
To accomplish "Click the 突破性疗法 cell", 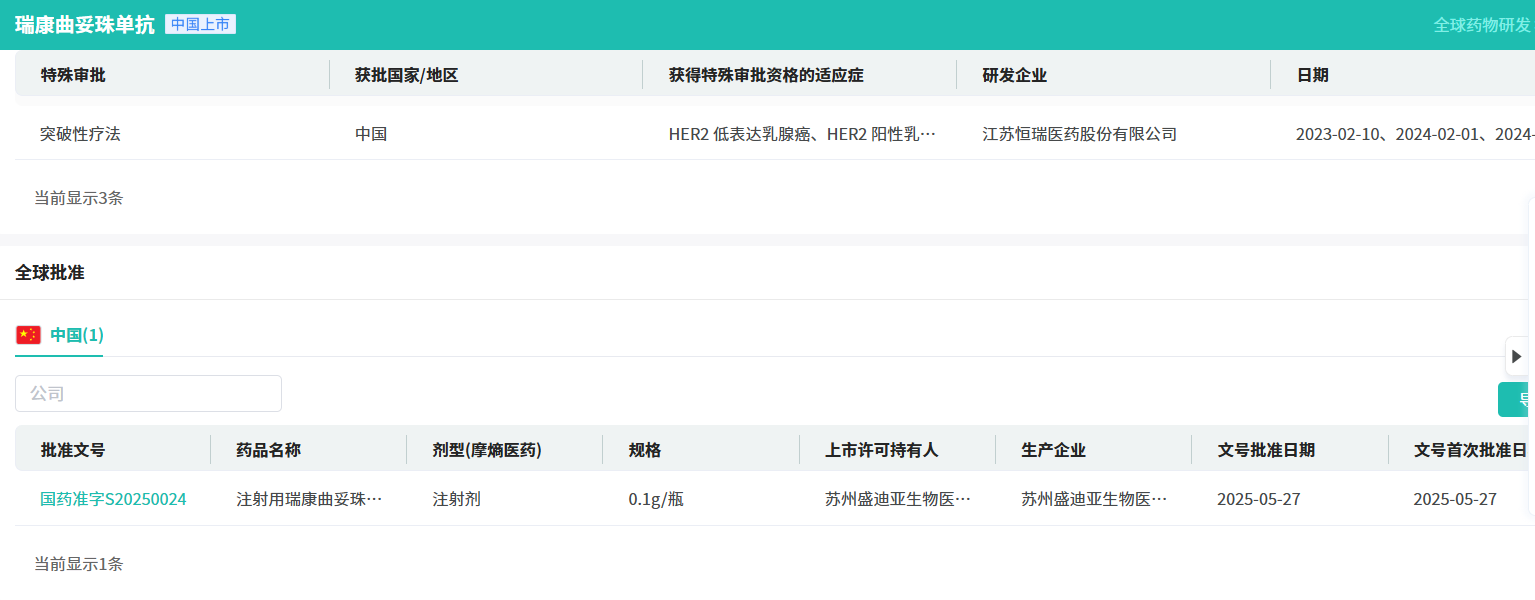I will tap(80, 134).
